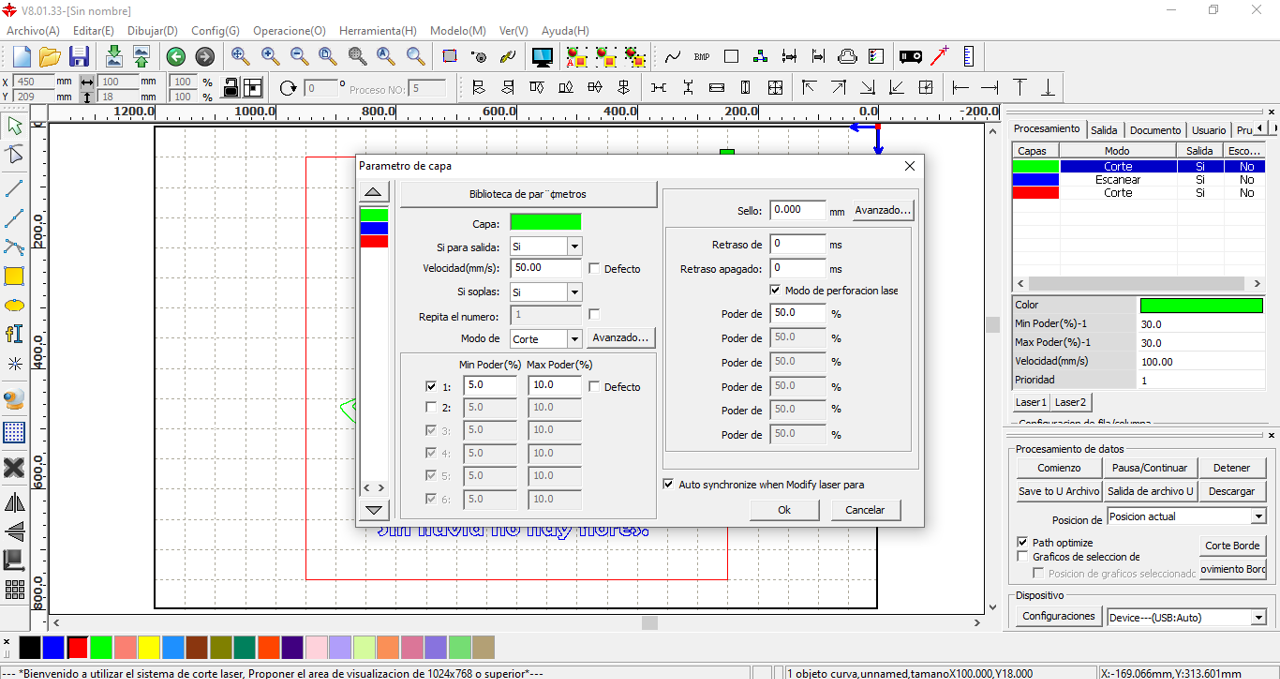
Task: Uncheck laser 1 power row checkbox
Action: coord(431,386)
